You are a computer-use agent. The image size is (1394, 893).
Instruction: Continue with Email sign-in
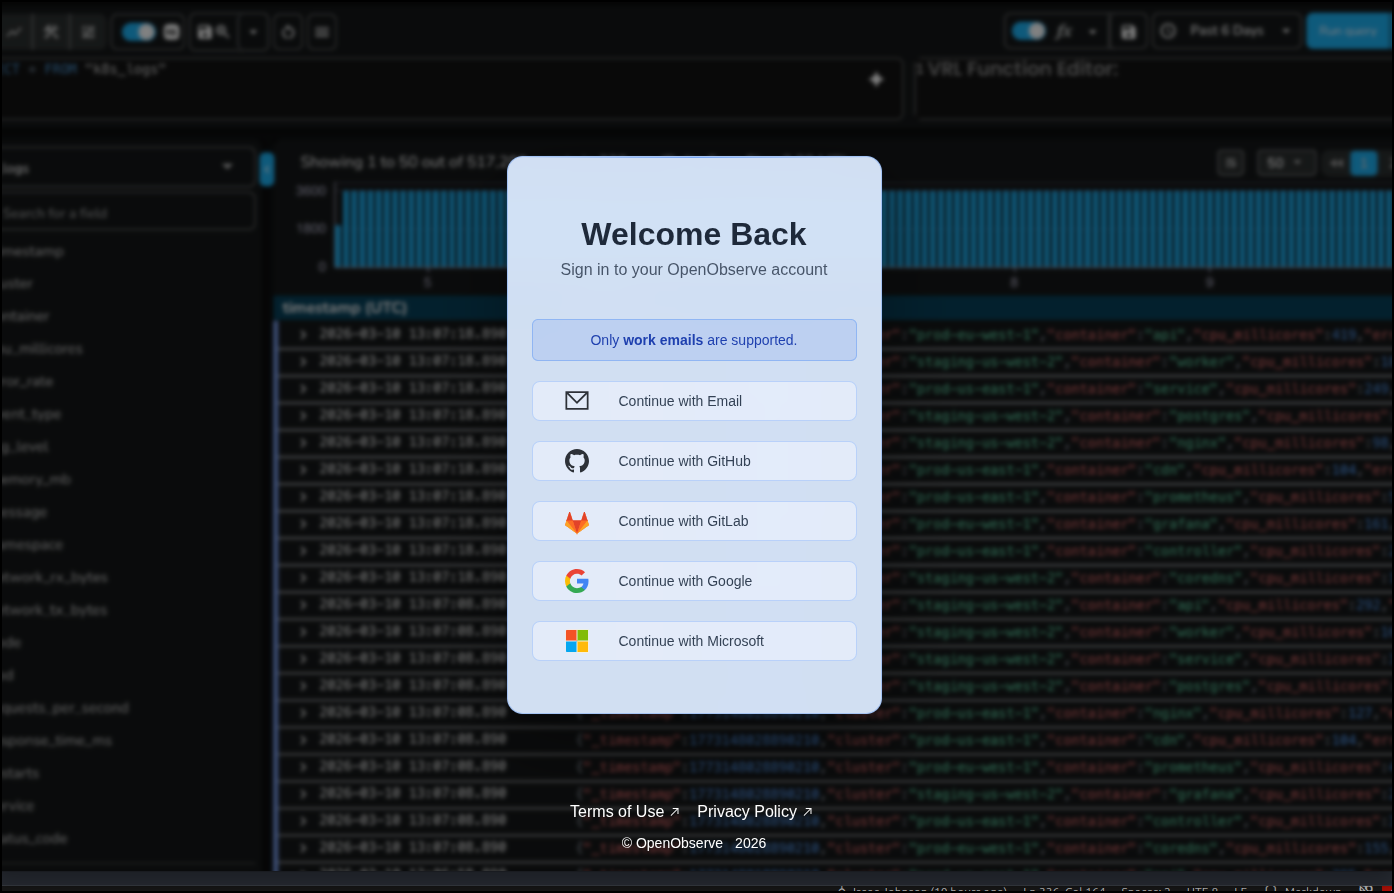694,401
